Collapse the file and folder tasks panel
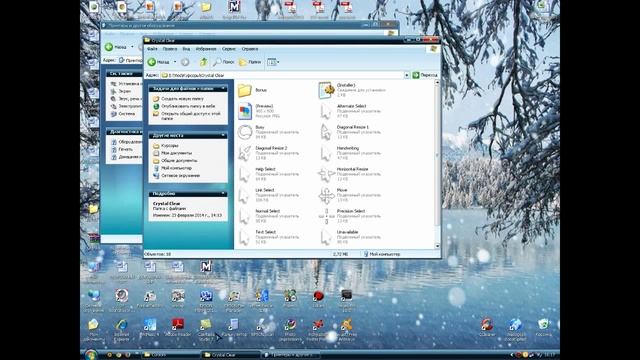This screenshot has width=640, height=360. pyautogui.click(x=223, y=88)
